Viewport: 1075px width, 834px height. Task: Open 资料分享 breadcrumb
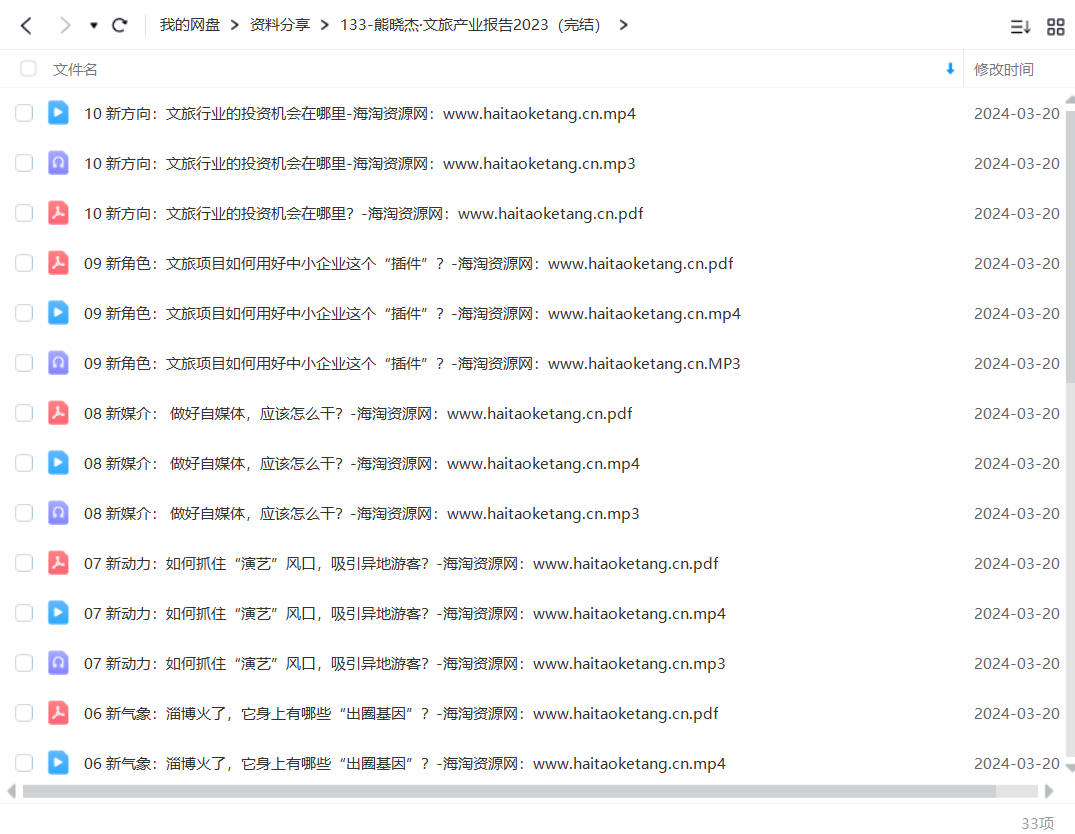pos(280,25)
